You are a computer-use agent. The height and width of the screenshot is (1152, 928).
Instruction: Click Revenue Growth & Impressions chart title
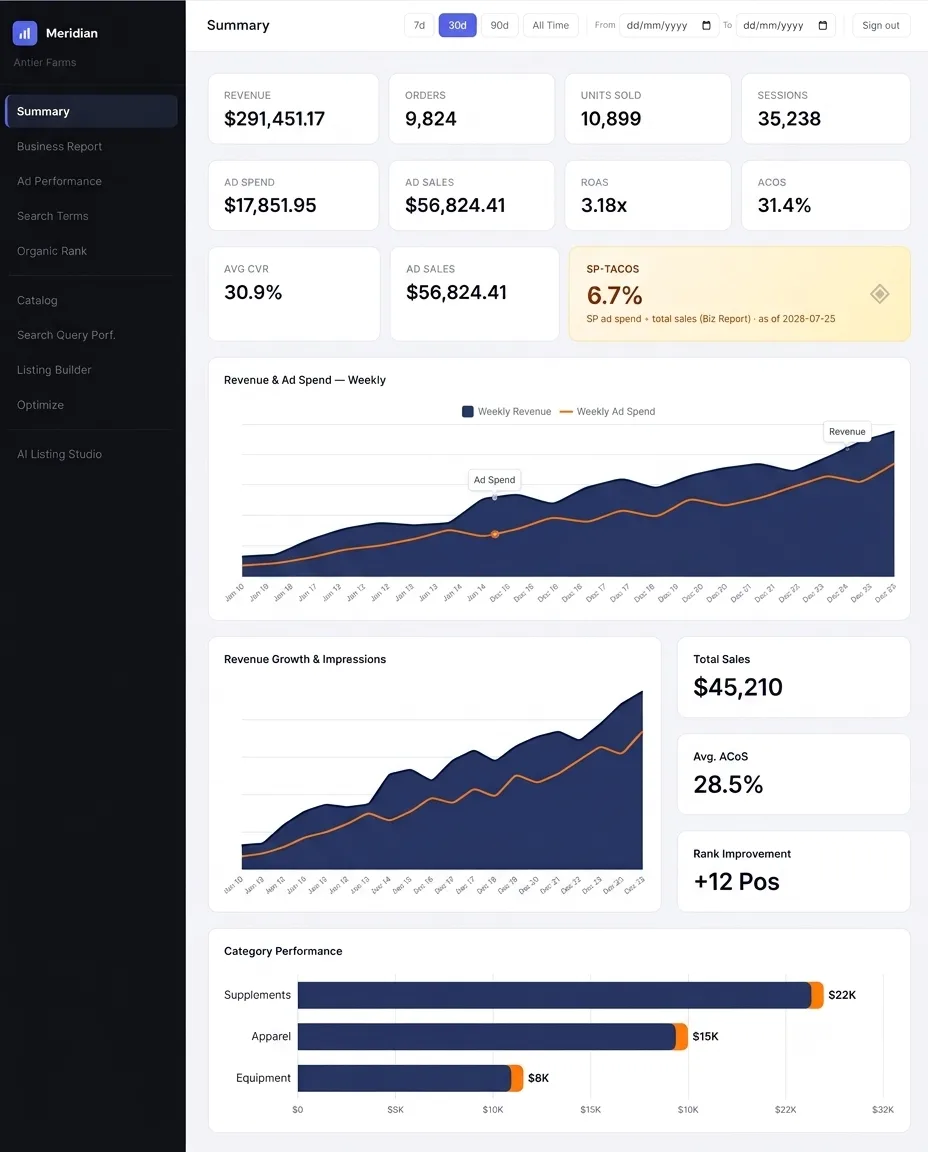[305, 659]
